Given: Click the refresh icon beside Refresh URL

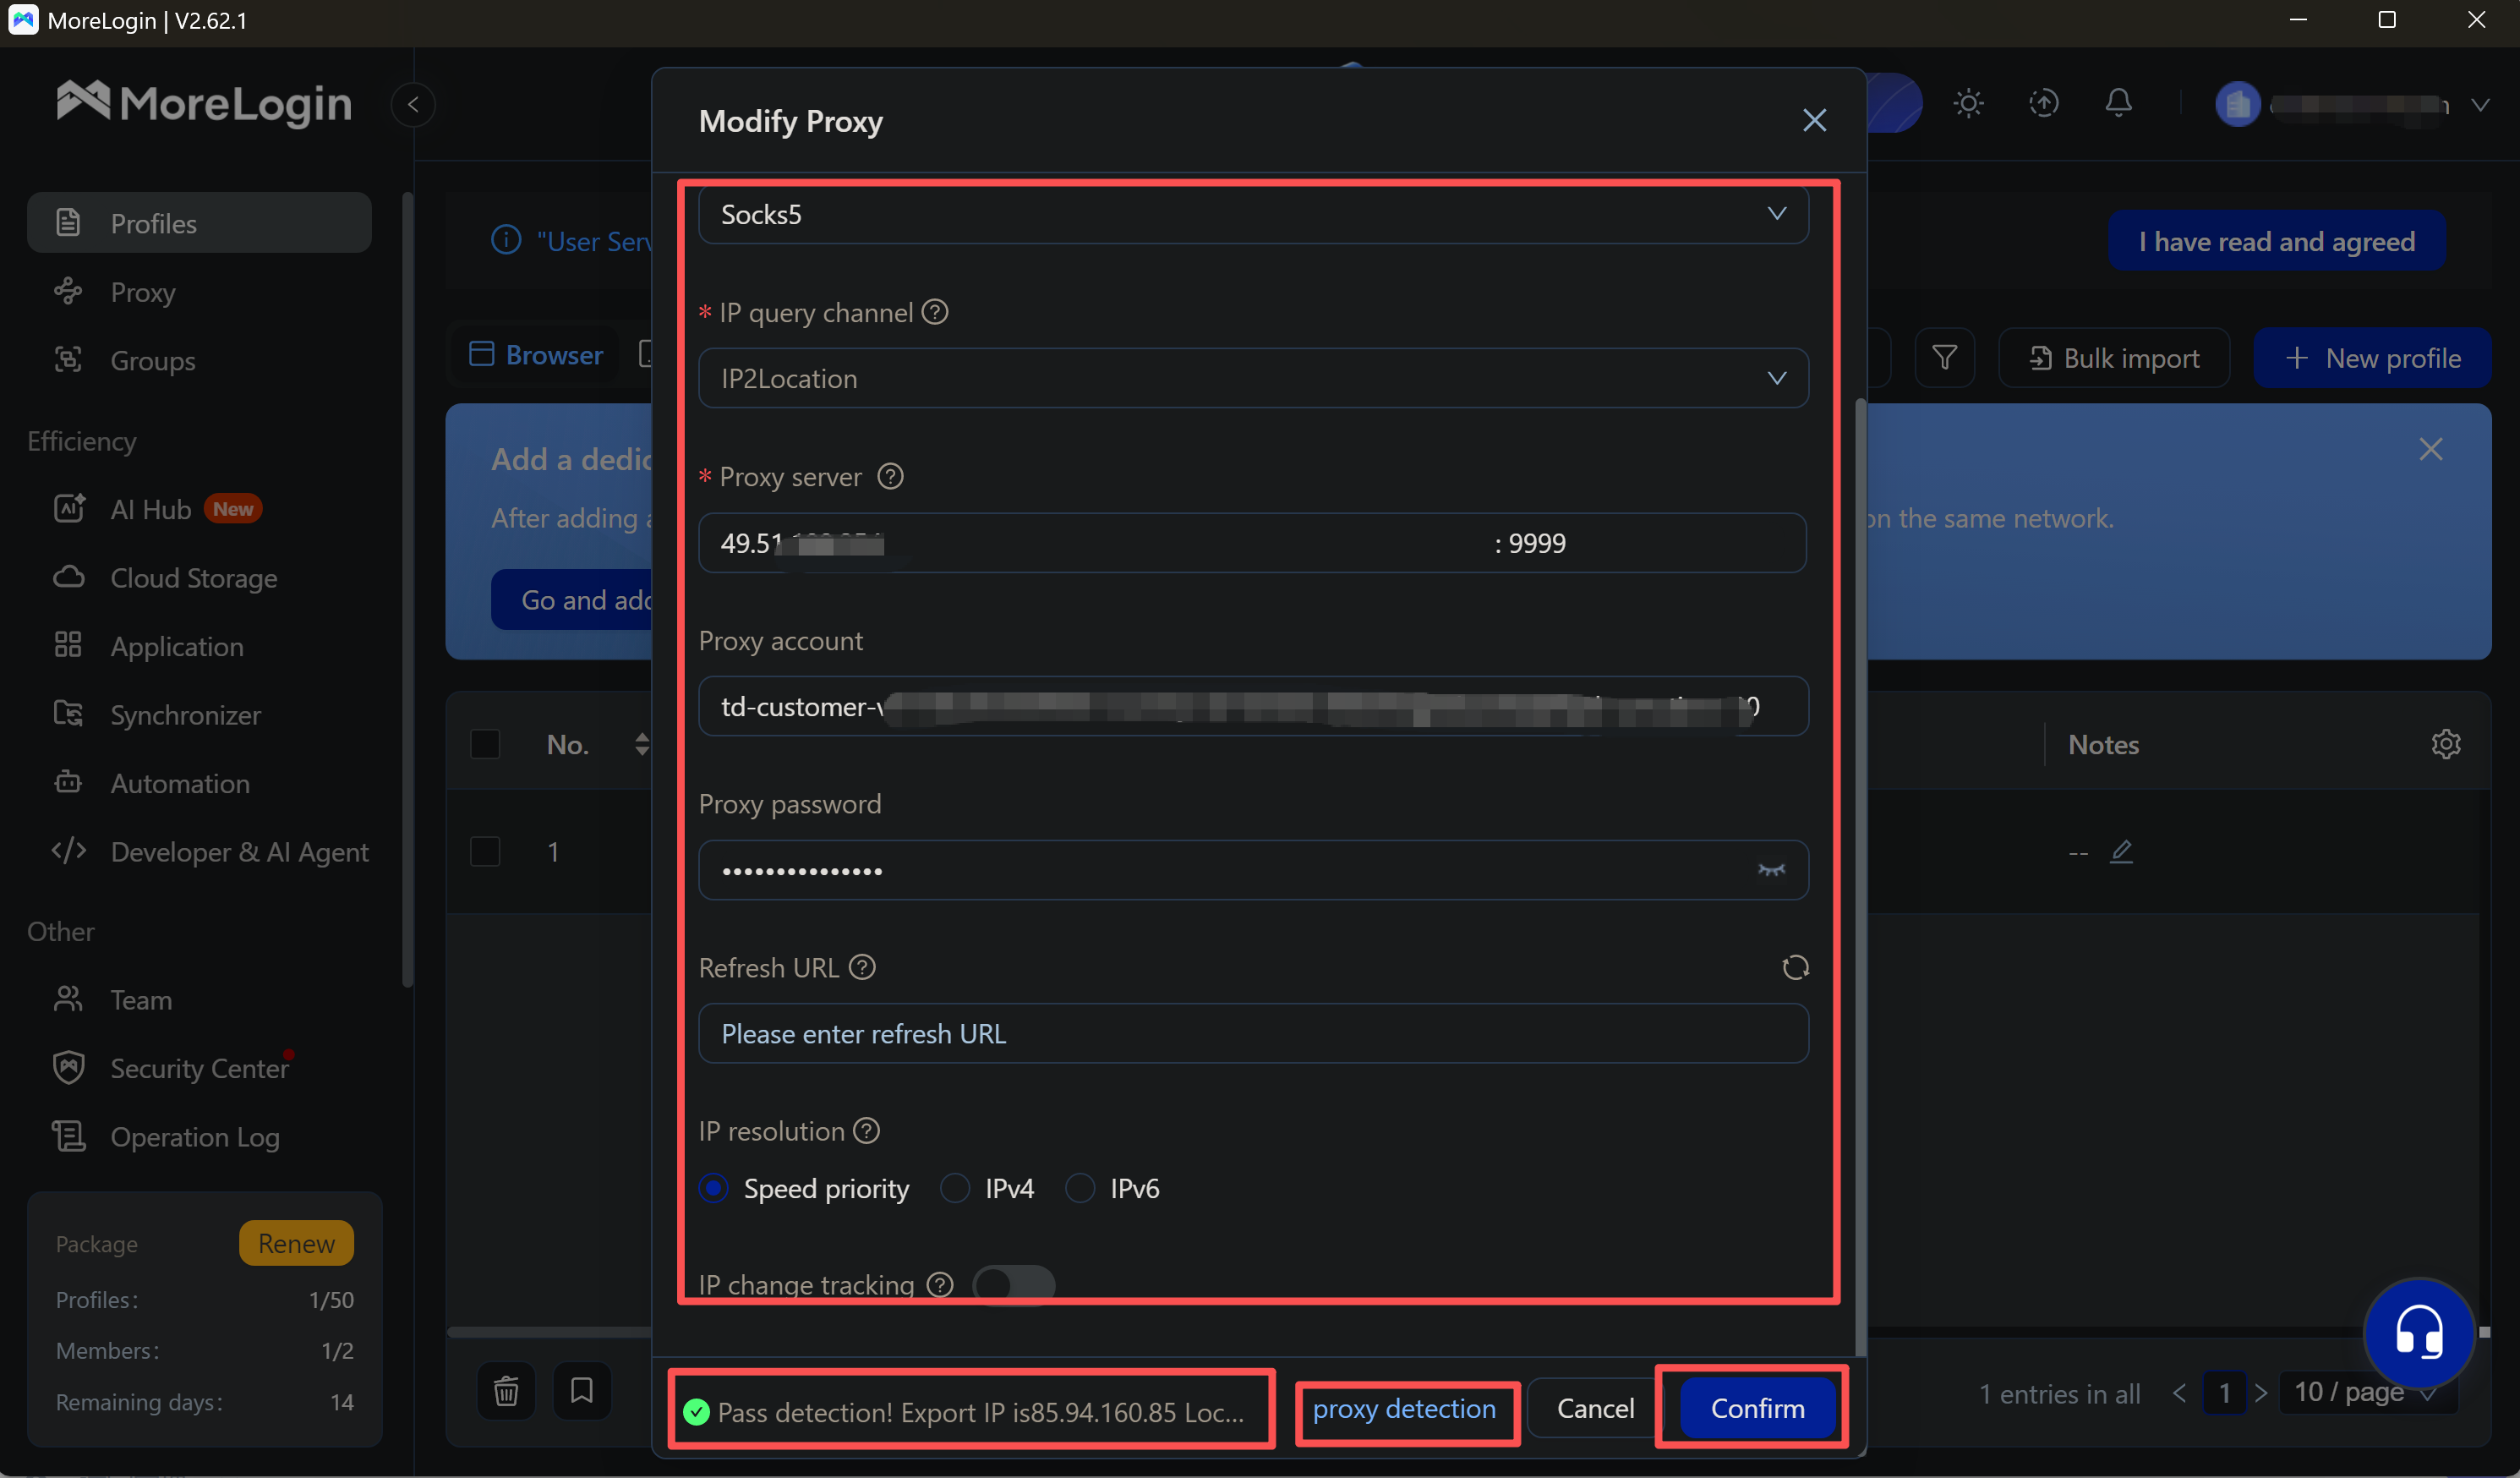Looking at the screenshot, I should click(1795, 967).
